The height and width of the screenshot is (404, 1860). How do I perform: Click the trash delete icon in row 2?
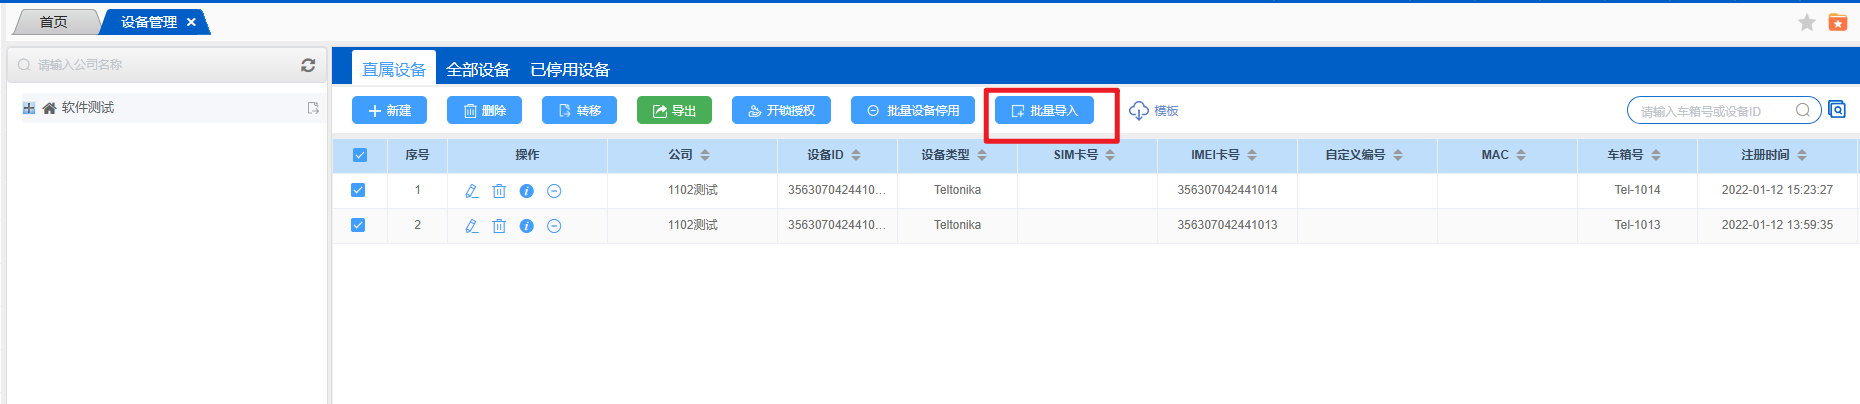(x=499, y=226)
